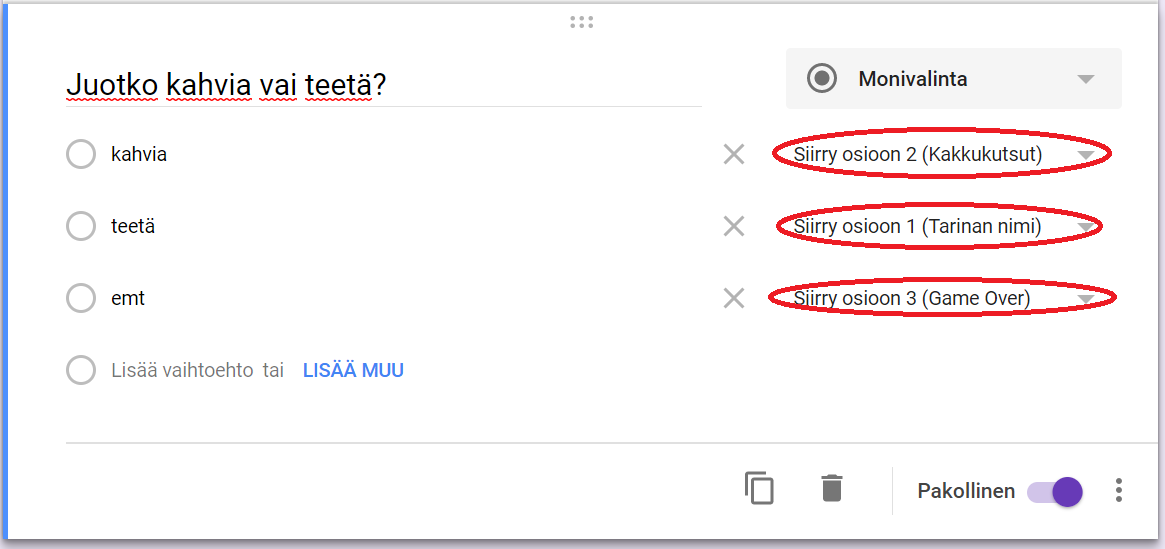The width and height of the screenshot is (1165, 549).
Task: Click the 'LISÄÄ MUU' link
Action: [x=353, y=371]
